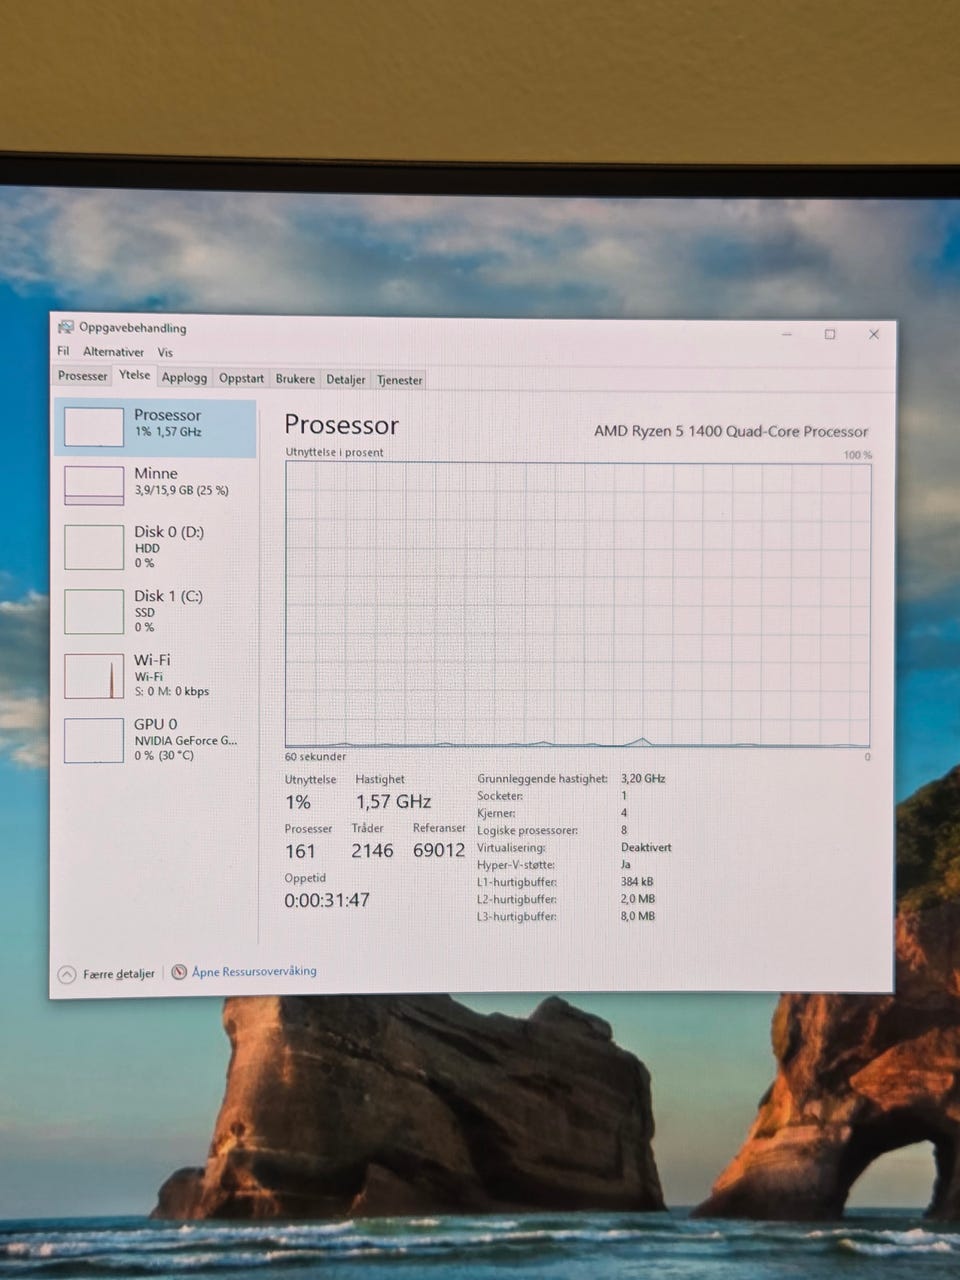Switch to the Oppstart tab
This screenshot has height=1280, width=960.
tap(241, 378)
